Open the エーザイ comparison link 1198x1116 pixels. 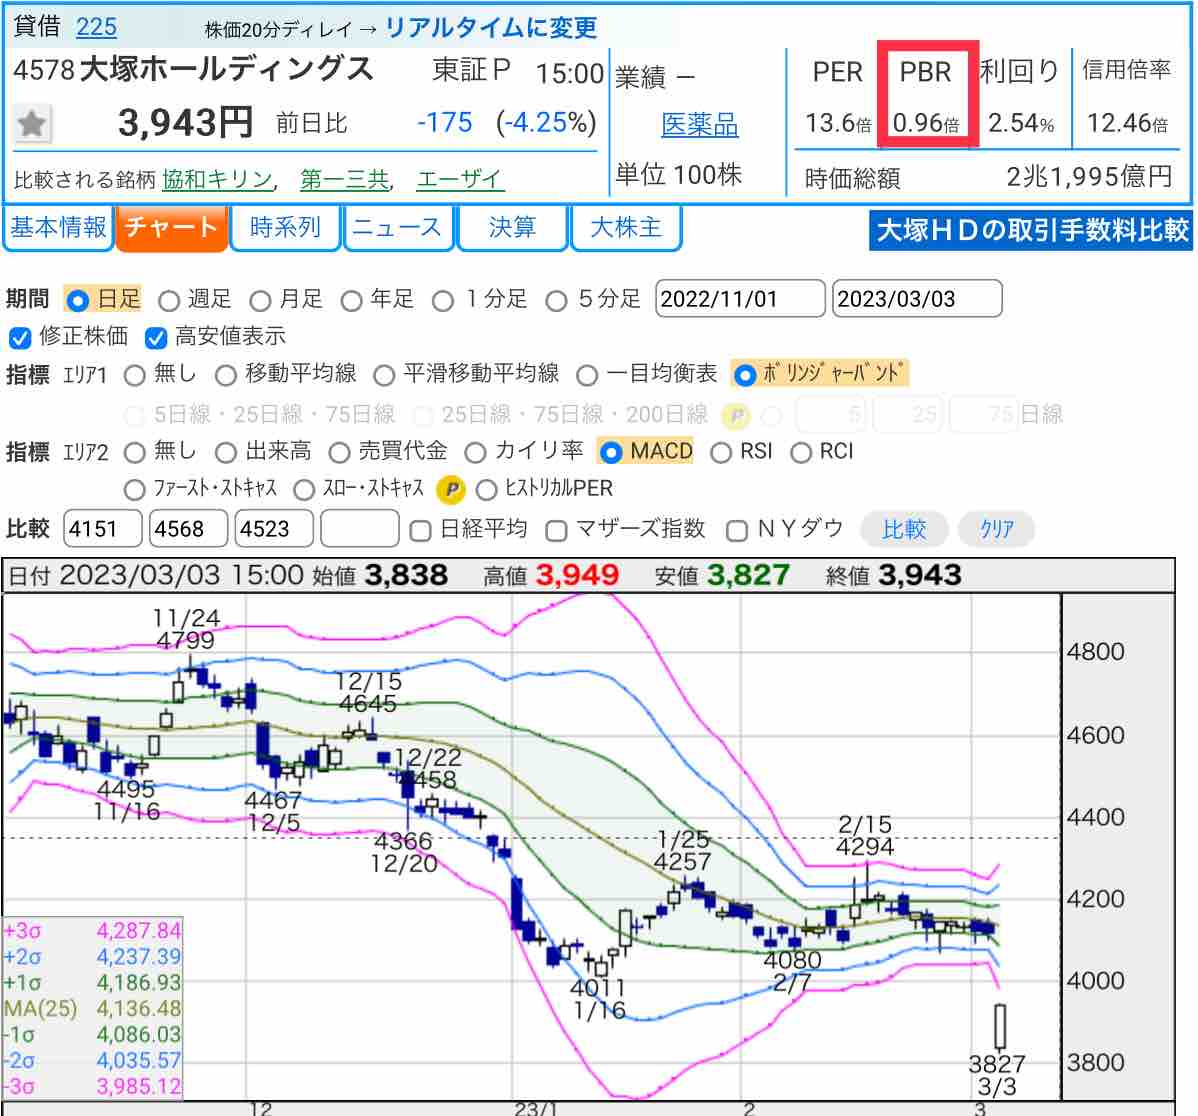point(459,180)
